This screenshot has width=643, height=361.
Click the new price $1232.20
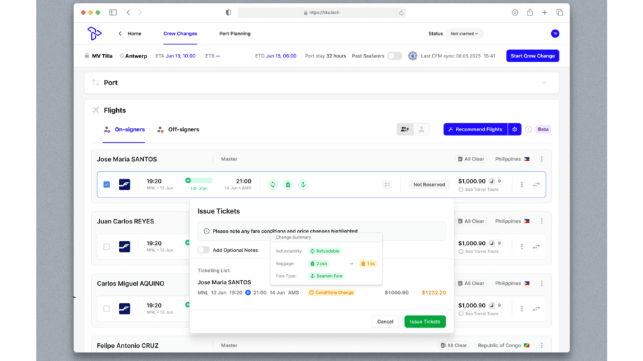tap(433, 293)
